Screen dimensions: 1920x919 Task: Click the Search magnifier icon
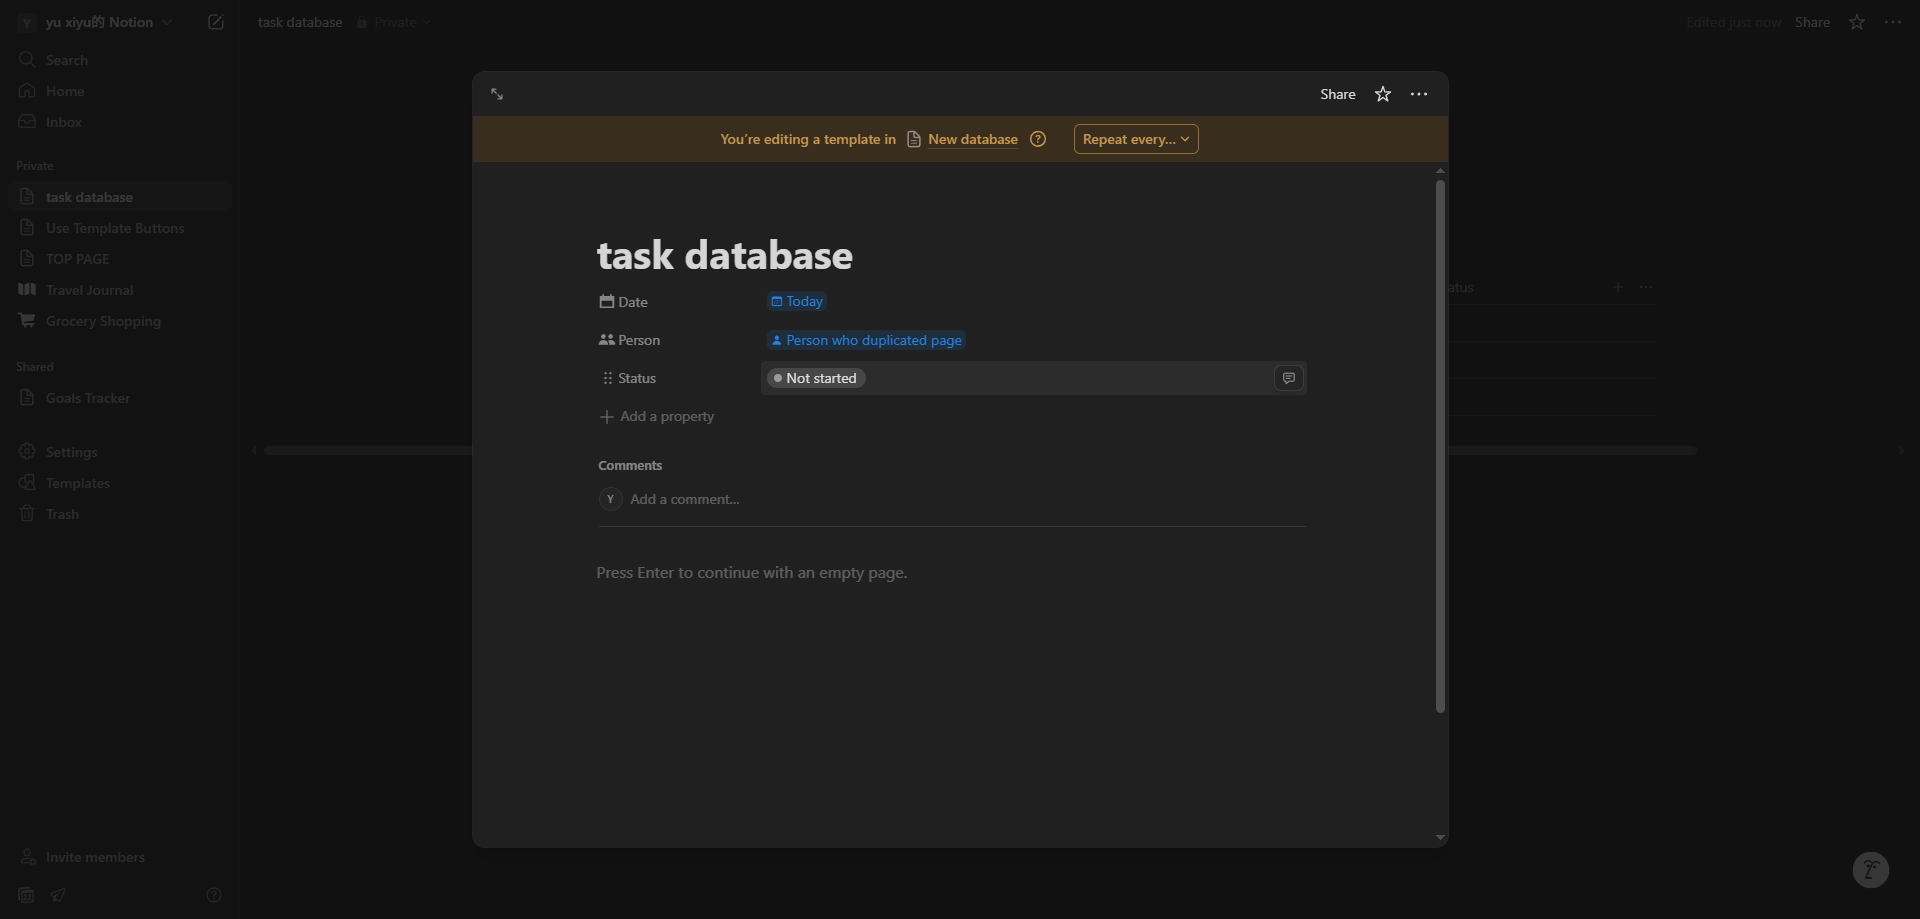[x=27, y=60]
